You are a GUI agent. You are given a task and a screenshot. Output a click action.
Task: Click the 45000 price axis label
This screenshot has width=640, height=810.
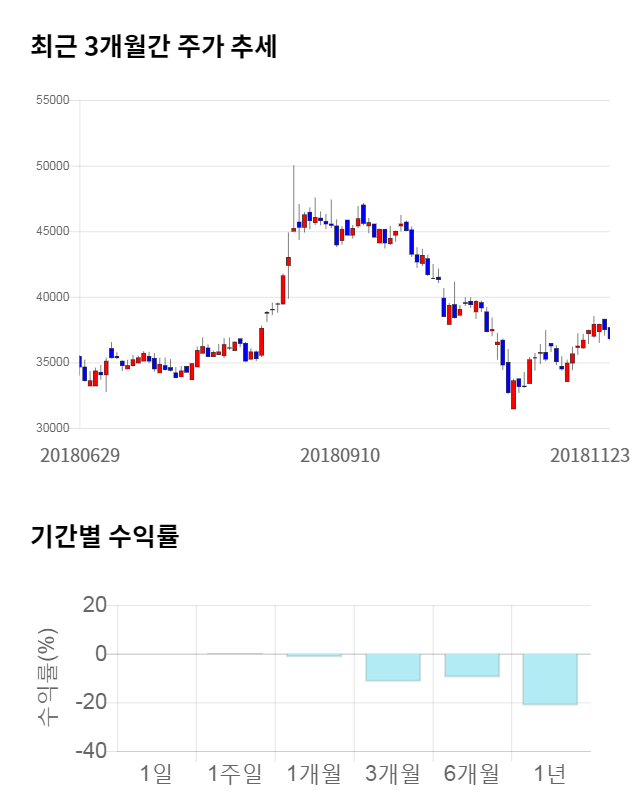point(51,231)
